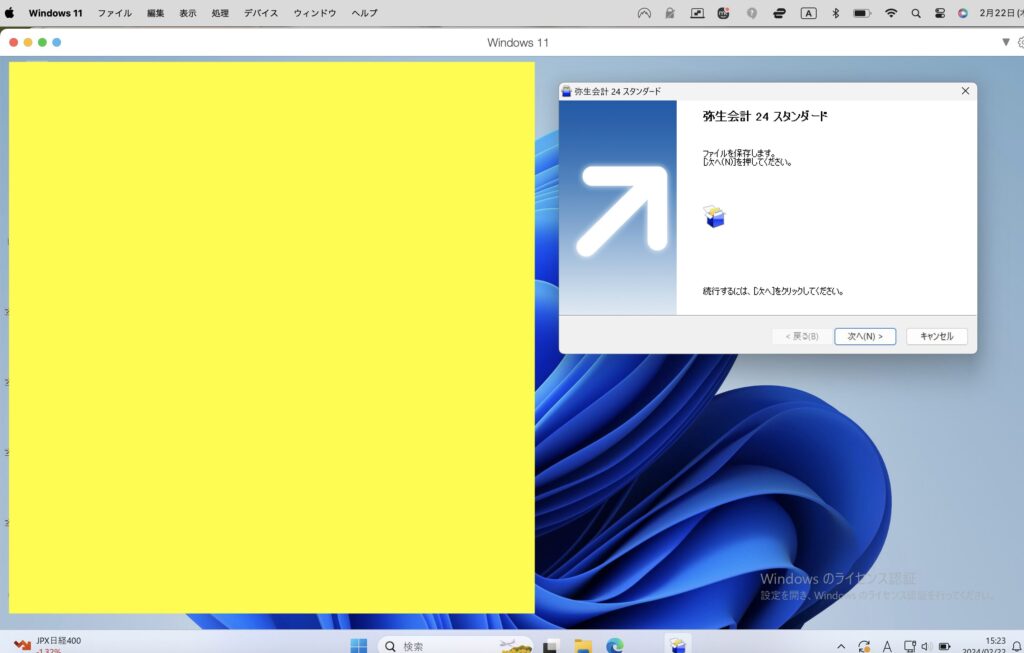This screenshot has width=1024, height=653.
Task: Click the IME A indicator in the system tray
Action: (887, 646)
